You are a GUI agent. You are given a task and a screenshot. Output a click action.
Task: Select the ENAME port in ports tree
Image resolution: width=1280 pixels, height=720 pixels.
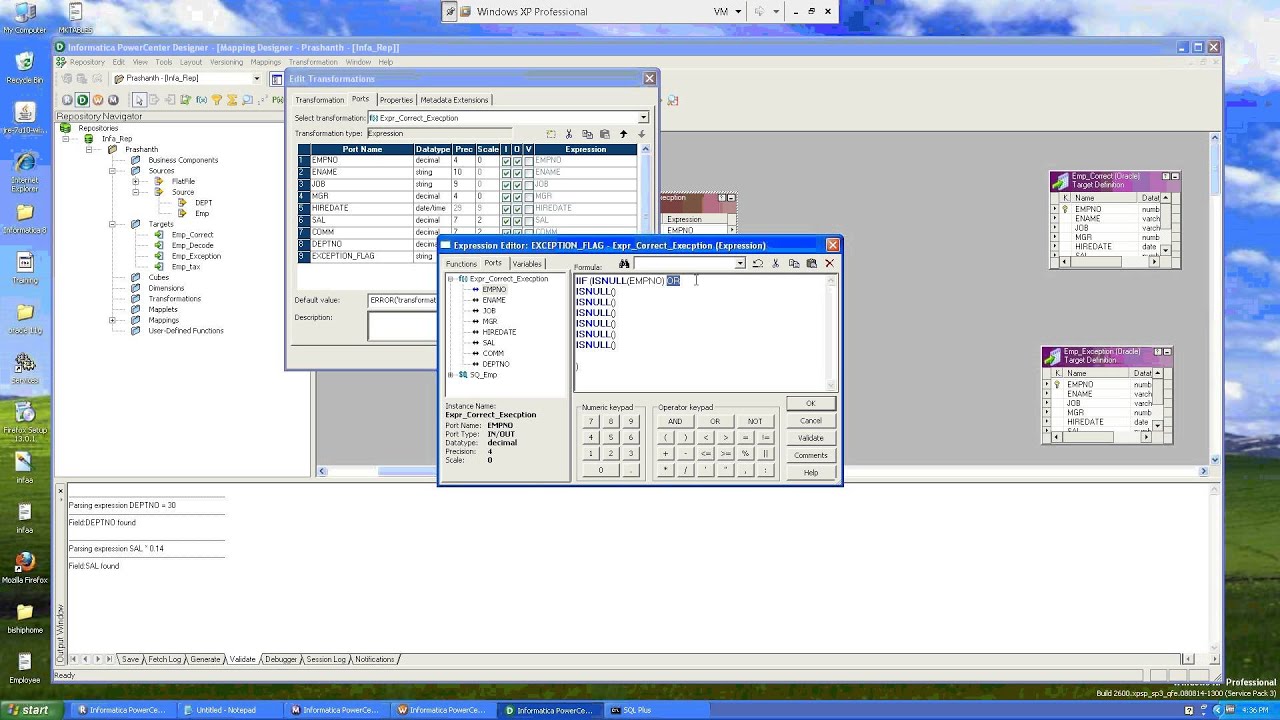pos(493,300)
